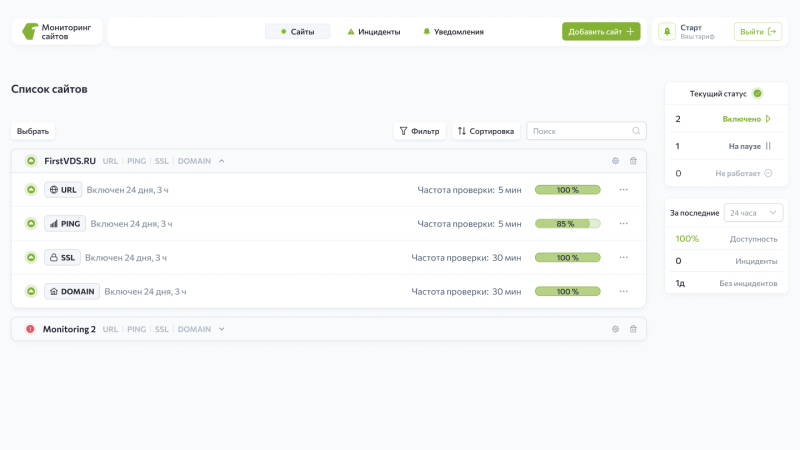Open settings gear for Monitoring 2
The width and height of the screenshot is (800, 450).
(615, 329)
